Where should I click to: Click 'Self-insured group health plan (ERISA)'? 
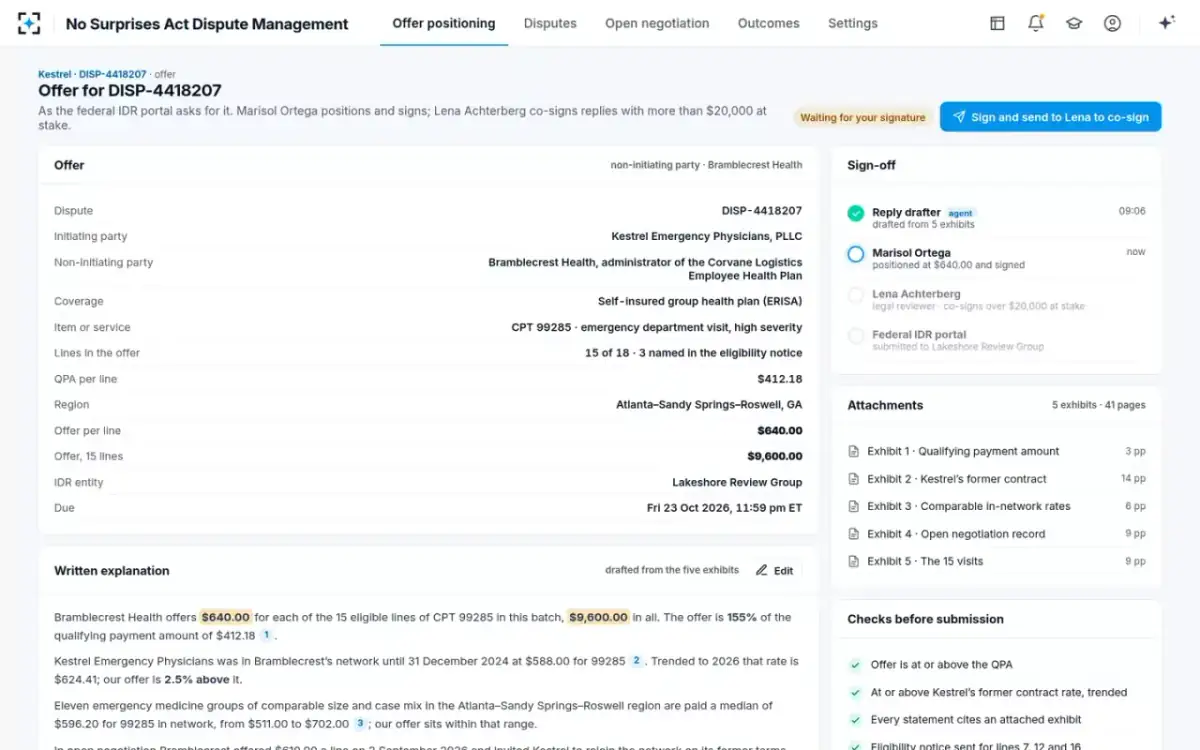click(x=700, y=301)
